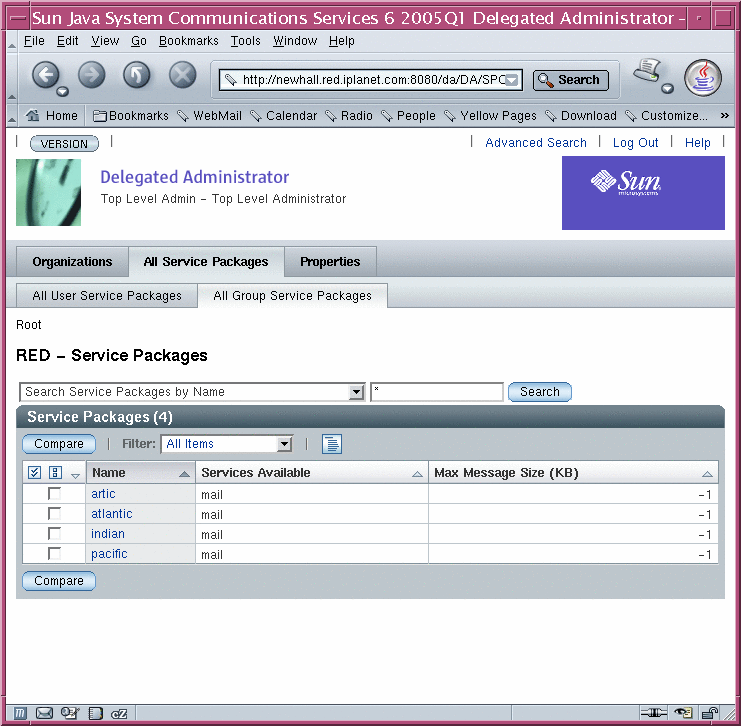Viewport: 741px width, 726px height.
Task: Reload the page with the Reload icon
Action: pyautogui.click(x=137, y=75)
